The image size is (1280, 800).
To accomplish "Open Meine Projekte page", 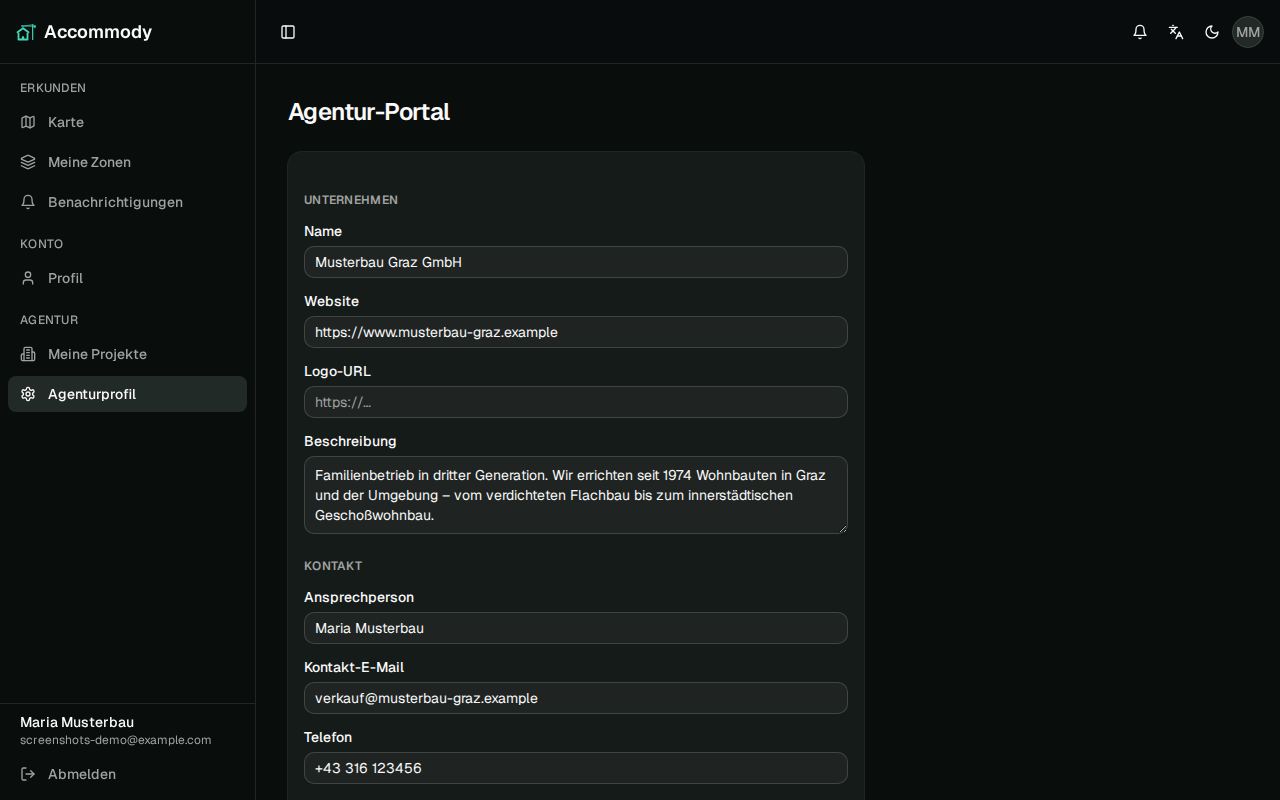I will click(x=127, y=354).
